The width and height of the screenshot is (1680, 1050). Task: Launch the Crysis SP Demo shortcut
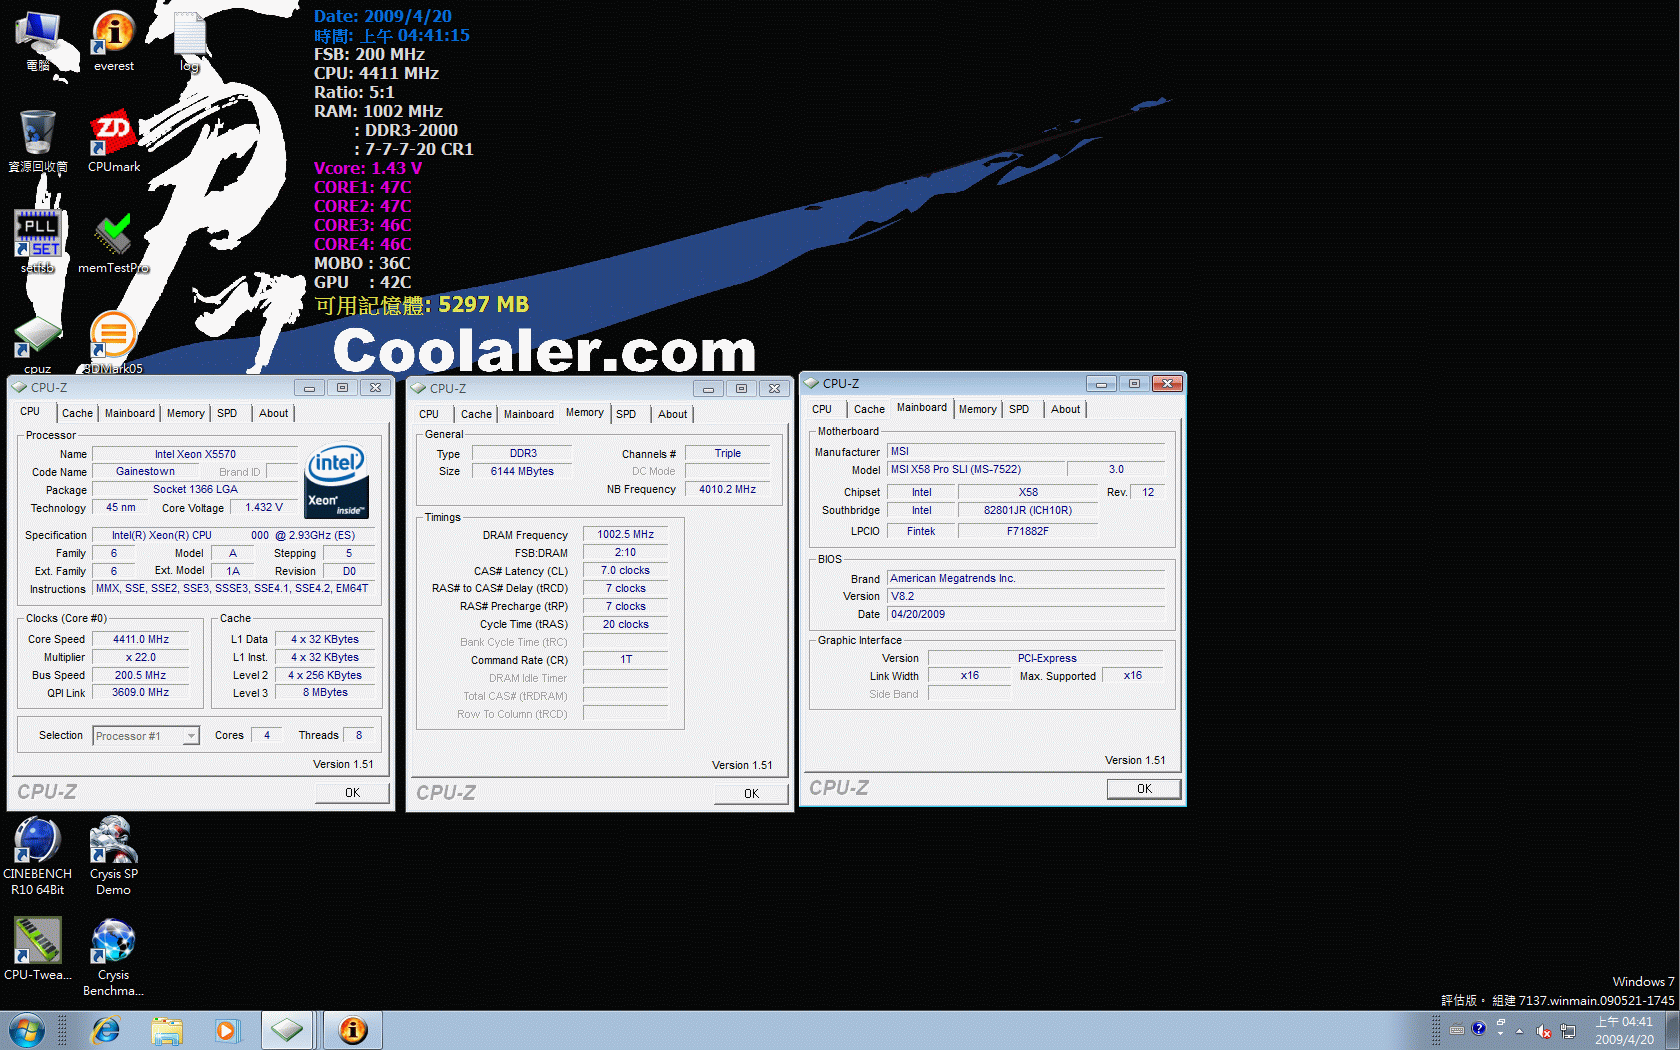click(114, 856)
